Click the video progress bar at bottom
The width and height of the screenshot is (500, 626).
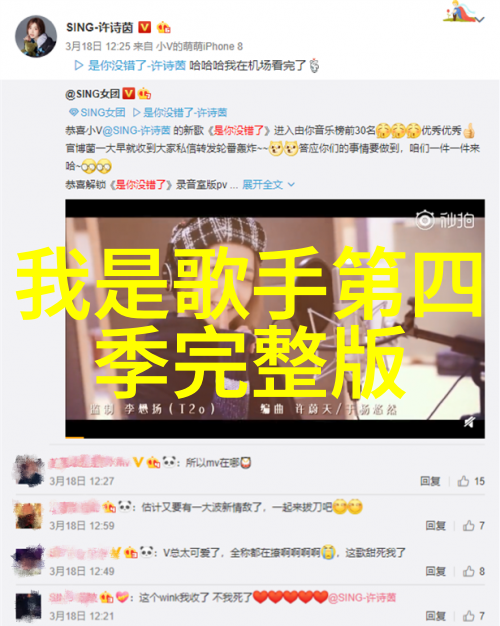pos(275,437)
